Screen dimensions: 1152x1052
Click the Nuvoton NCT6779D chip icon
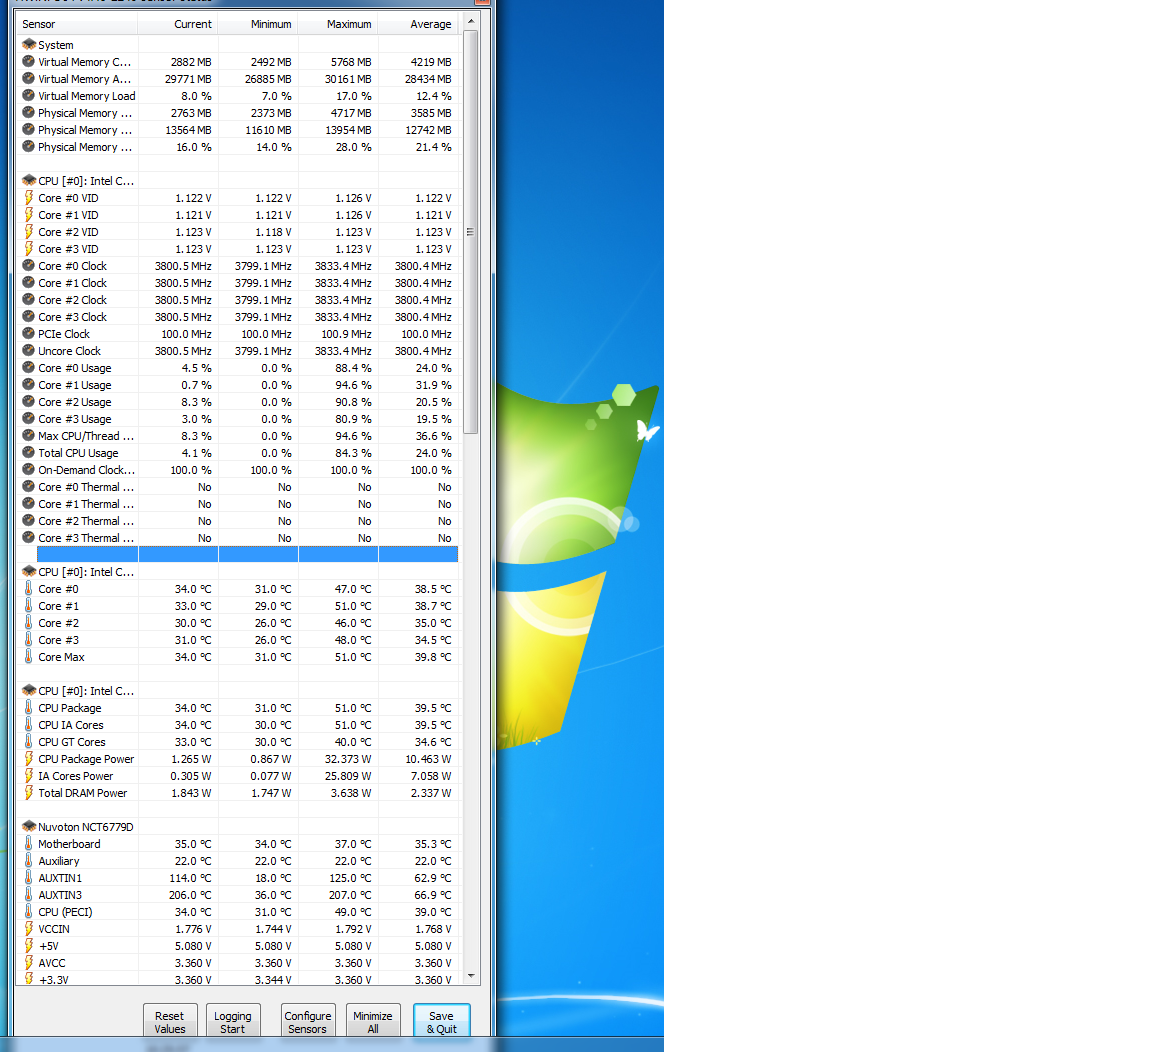pyautogui.click(x=29, y=826)
